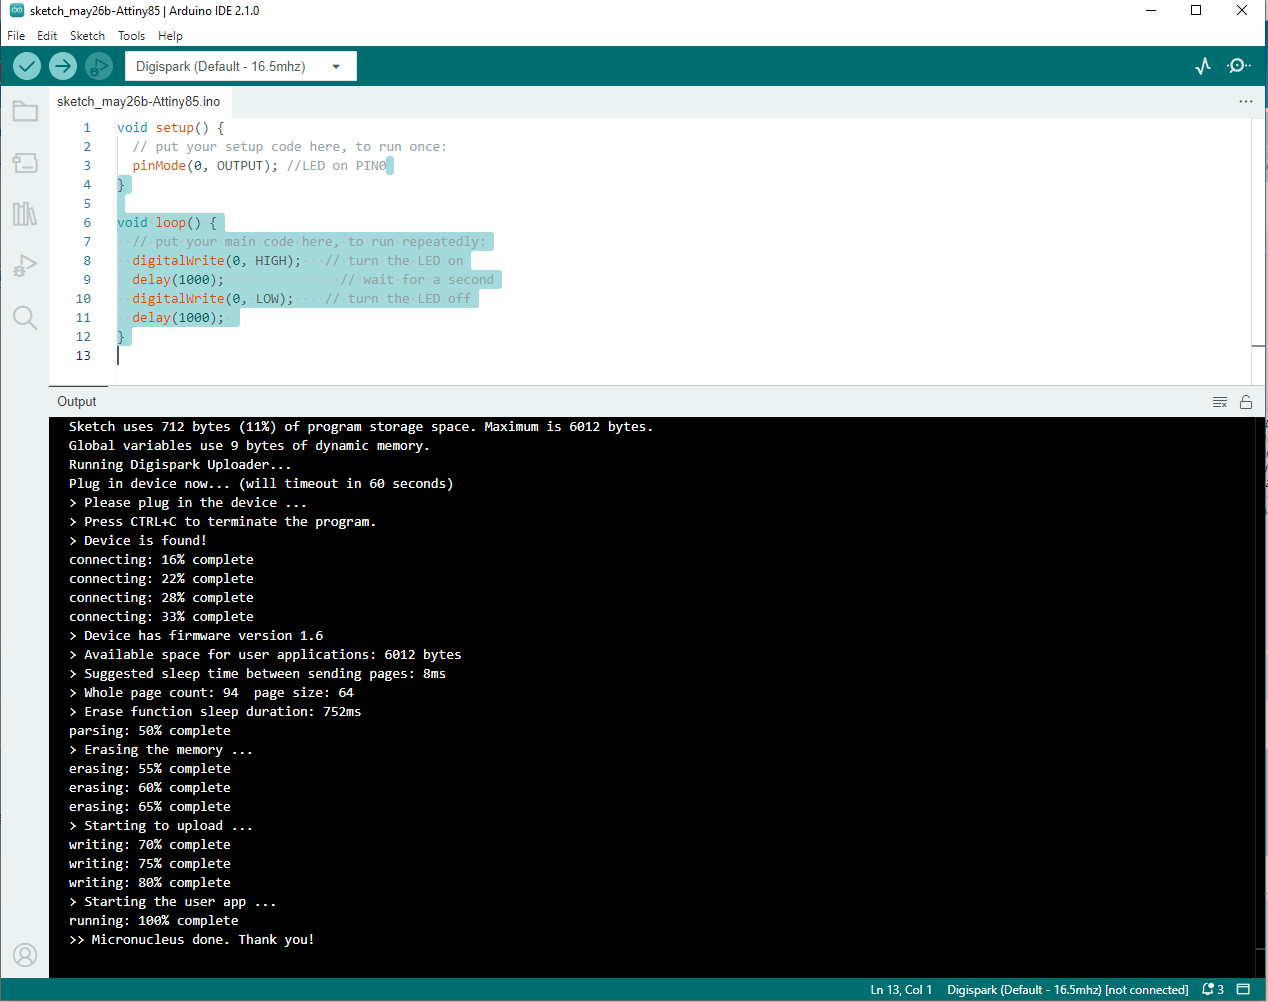The image size is (1268, 1002).
Task: Toggle output panel lock icon
Action: [x=1246, y=402]
